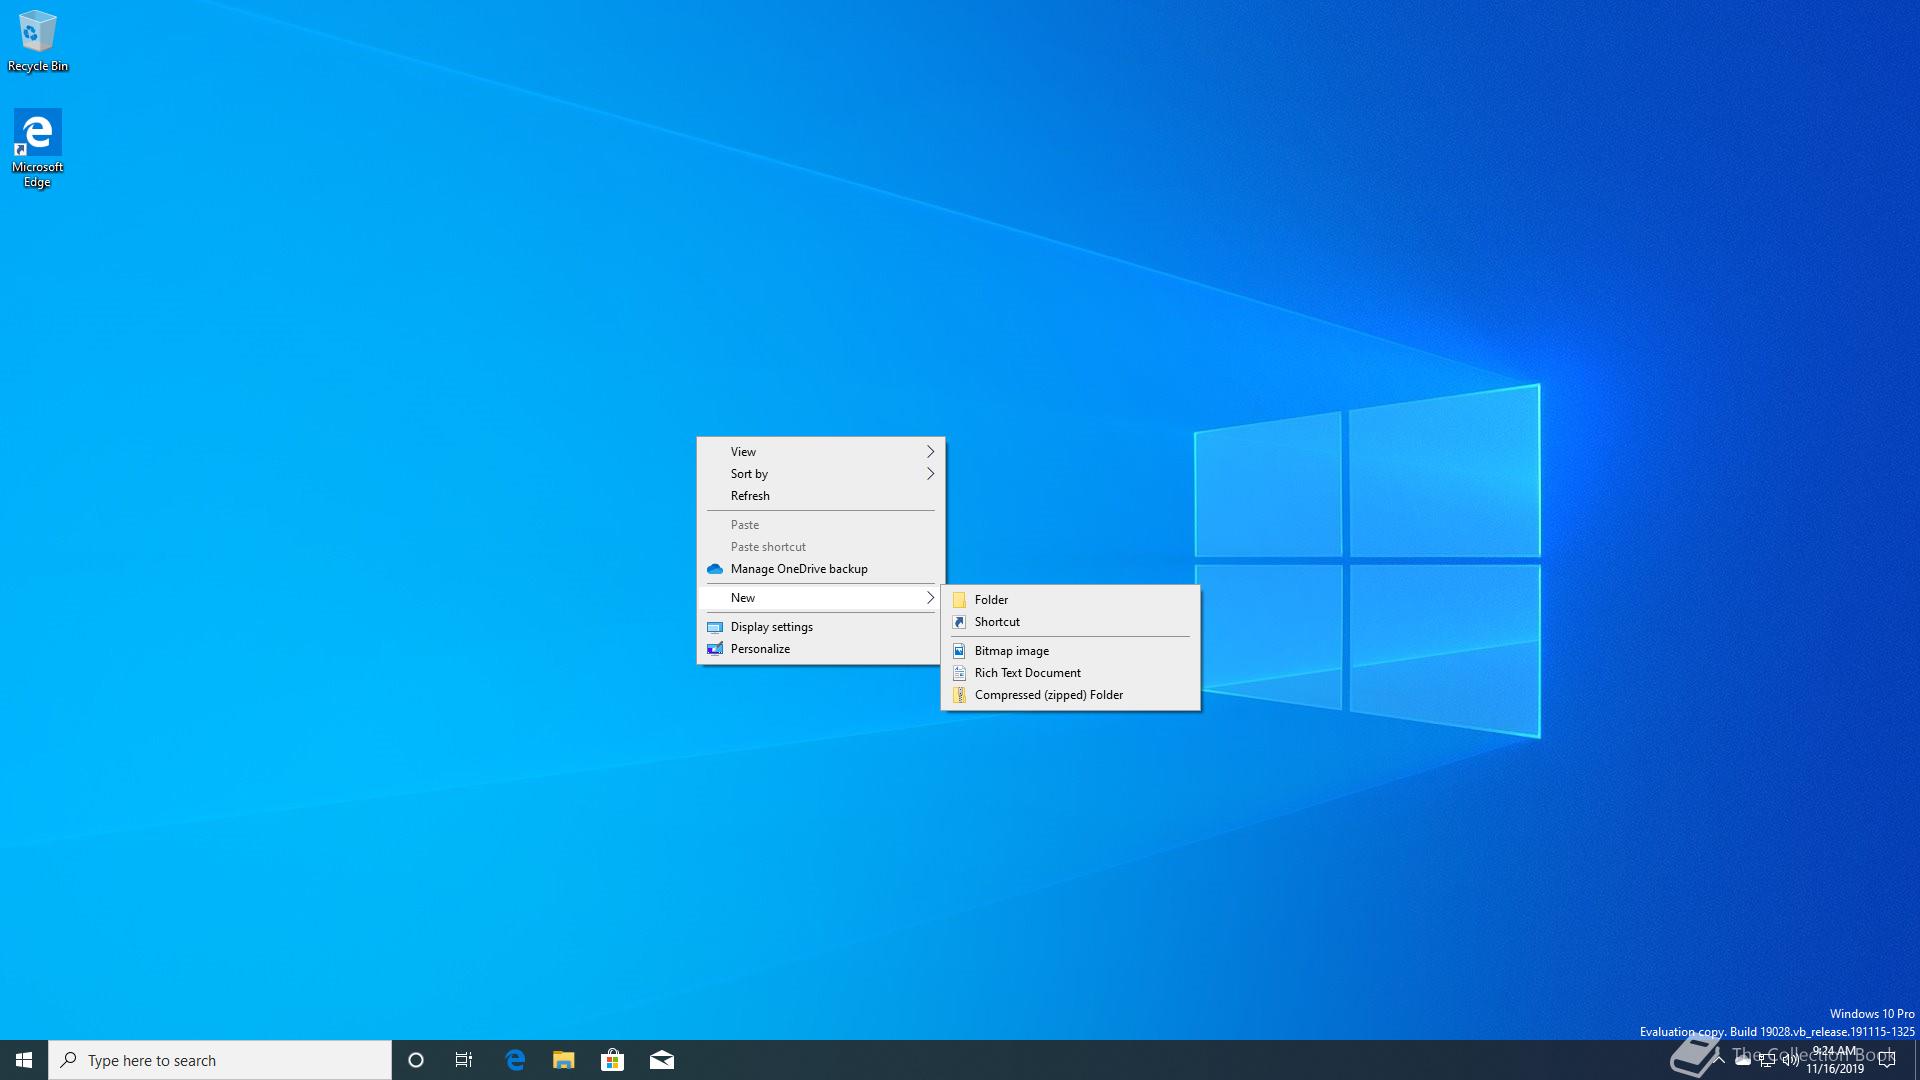
Task: Open Task View on the taskbar
Action: click(464, 1060)
